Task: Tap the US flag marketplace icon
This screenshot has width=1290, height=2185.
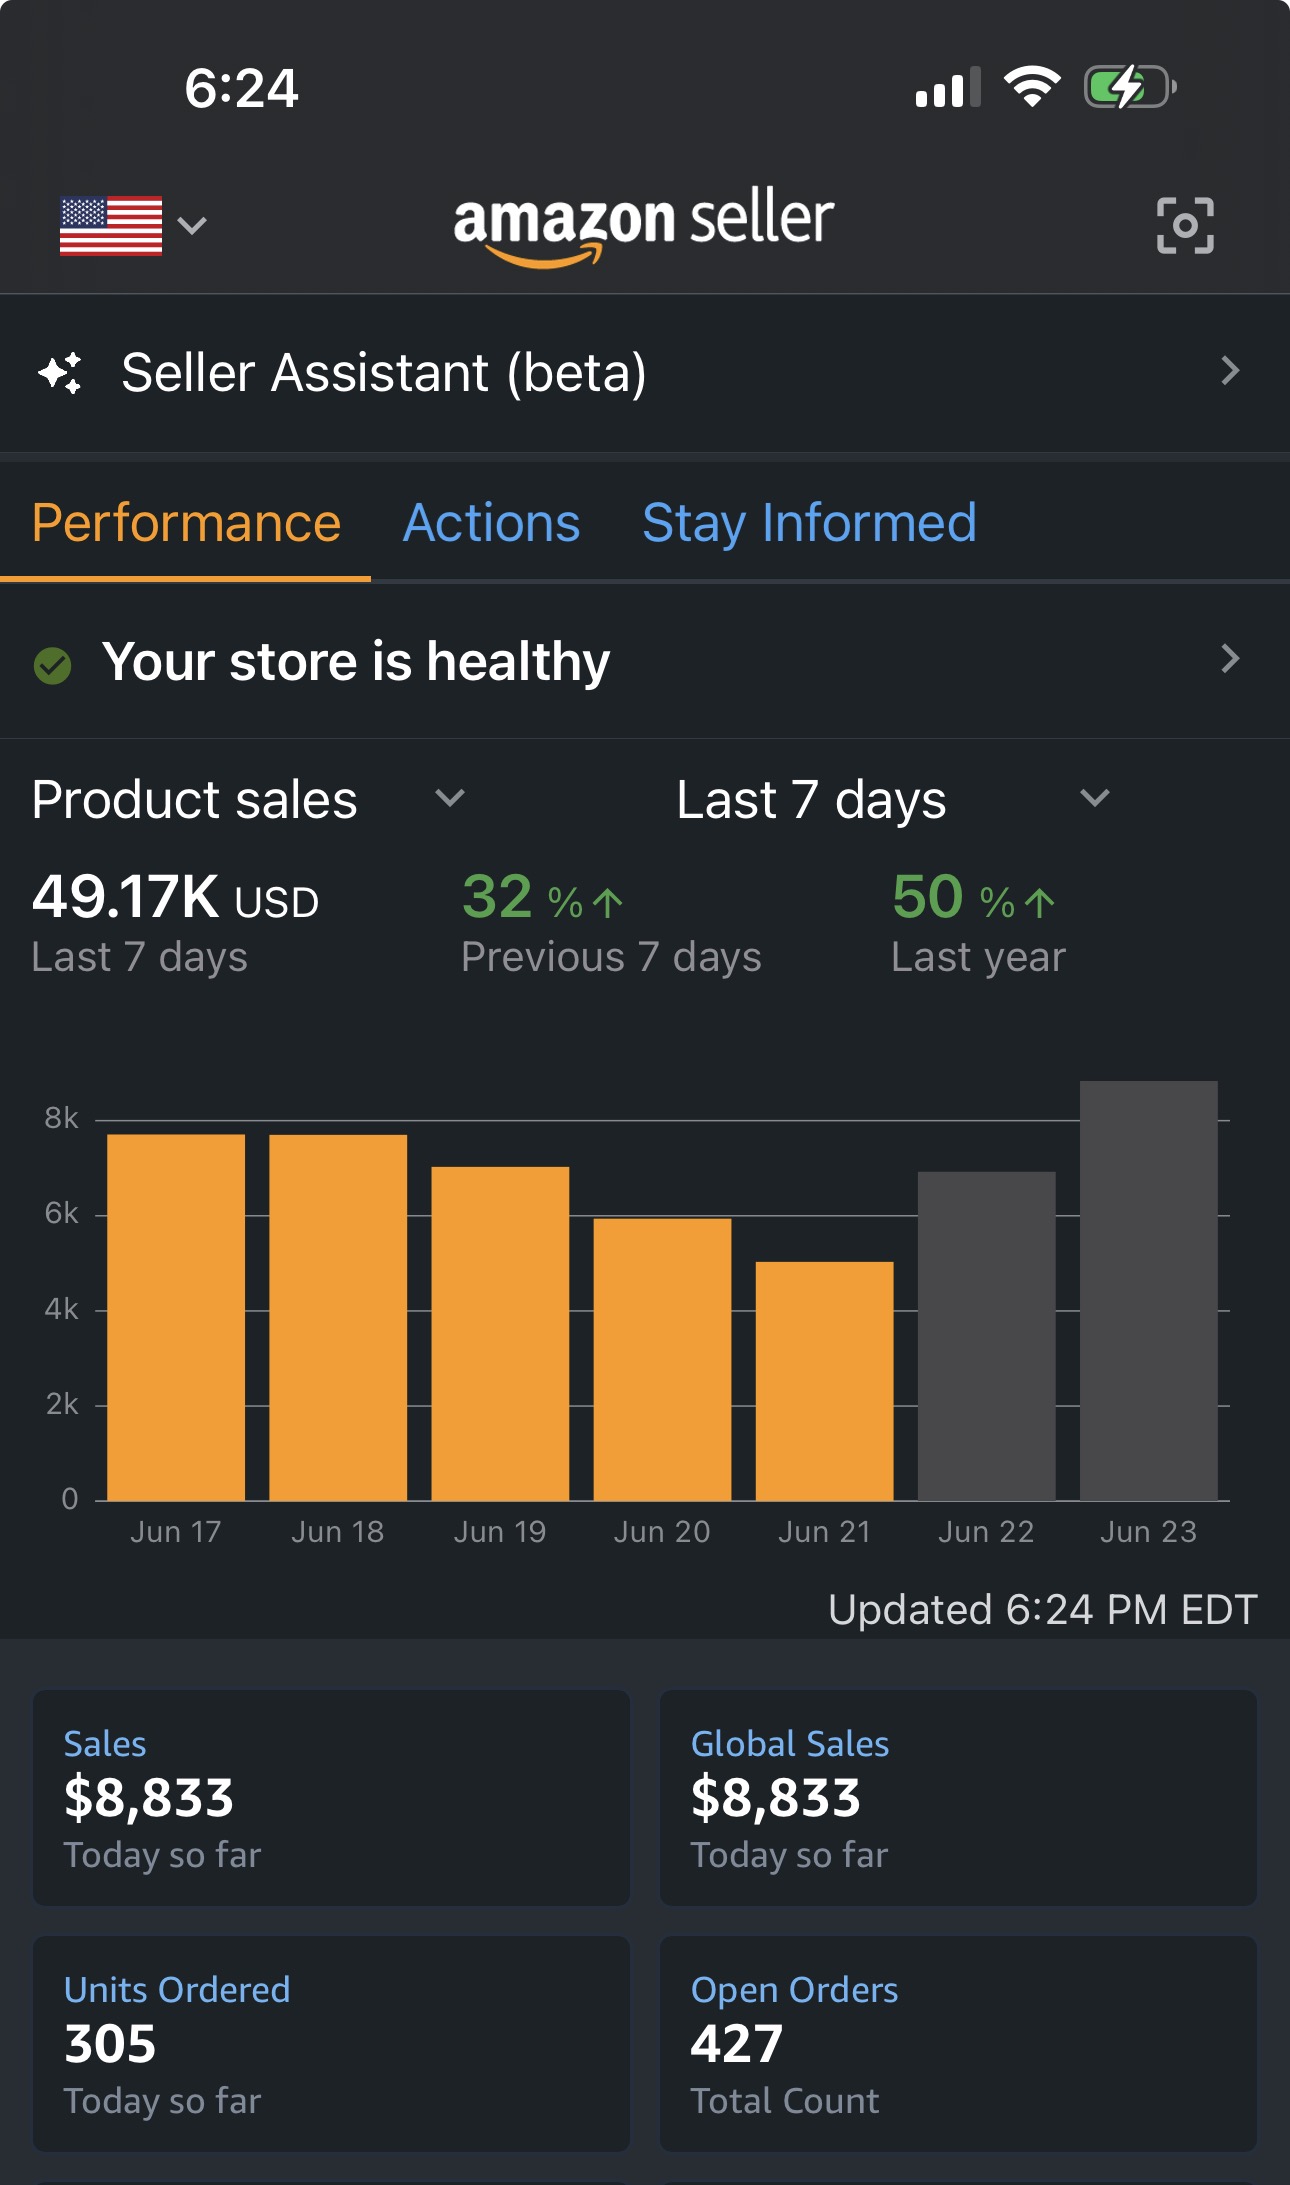Action: (x=111, y=226)
